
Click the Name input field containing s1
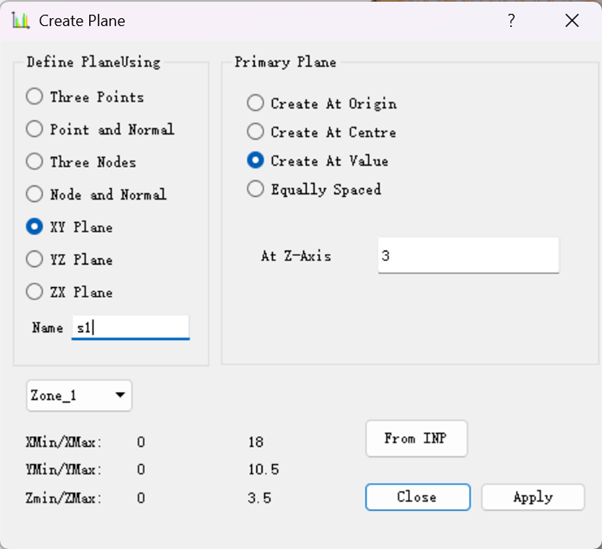point(131,327)
